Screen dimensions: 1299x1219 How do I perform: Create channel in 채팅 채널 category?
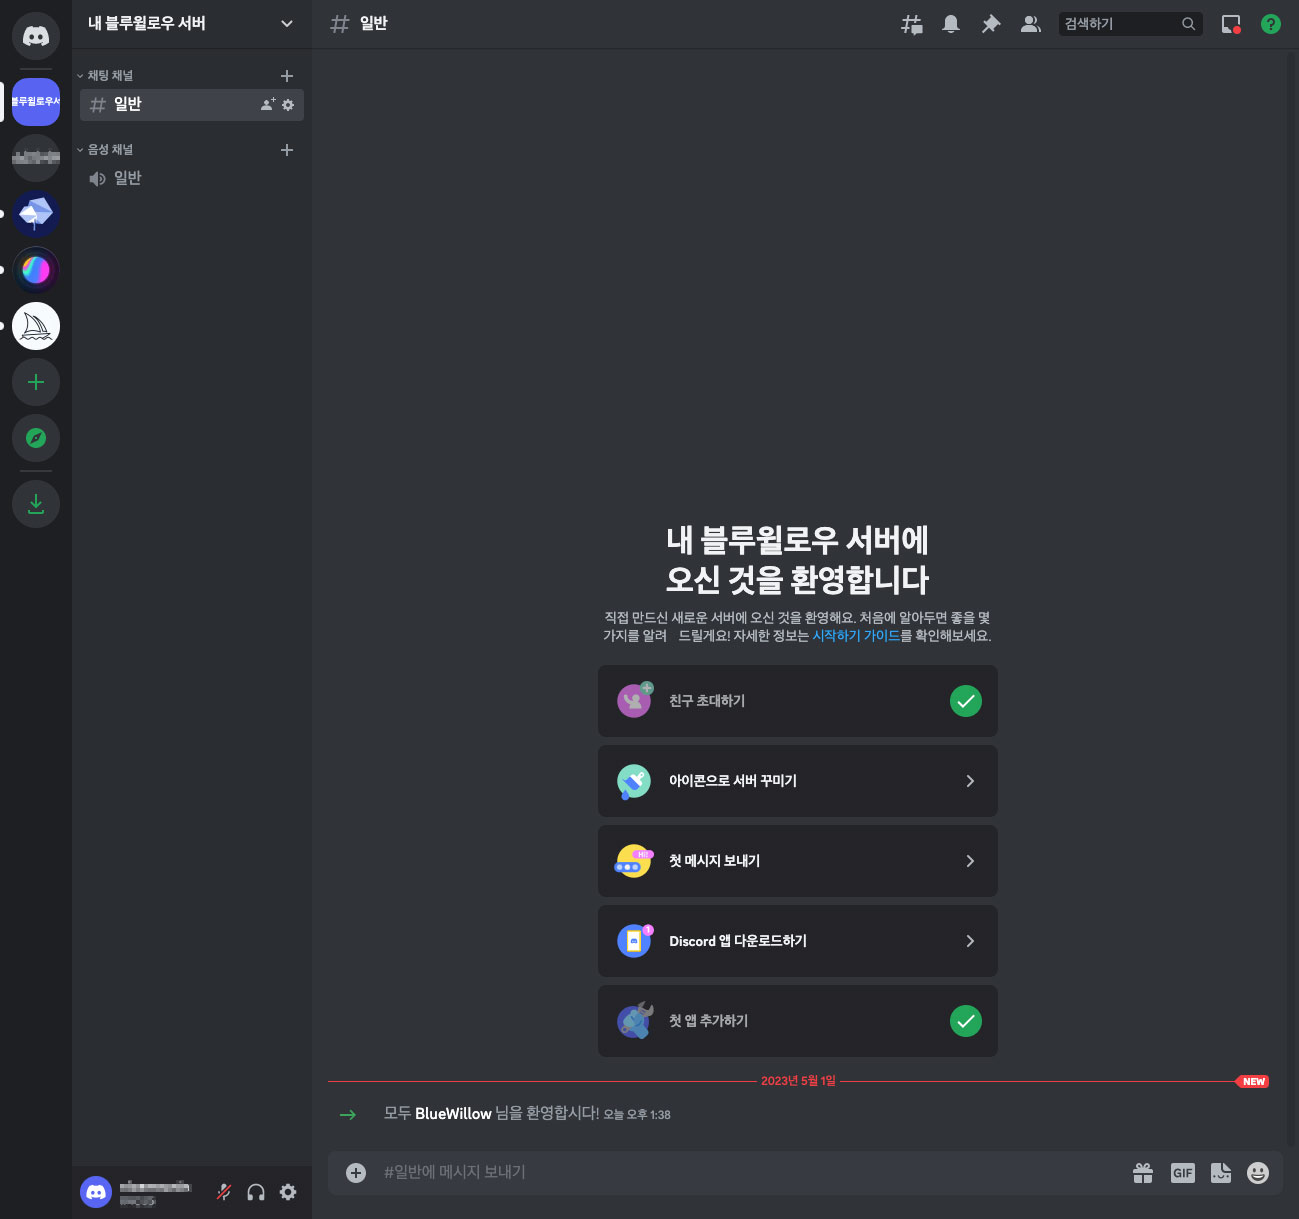point(287,76)
